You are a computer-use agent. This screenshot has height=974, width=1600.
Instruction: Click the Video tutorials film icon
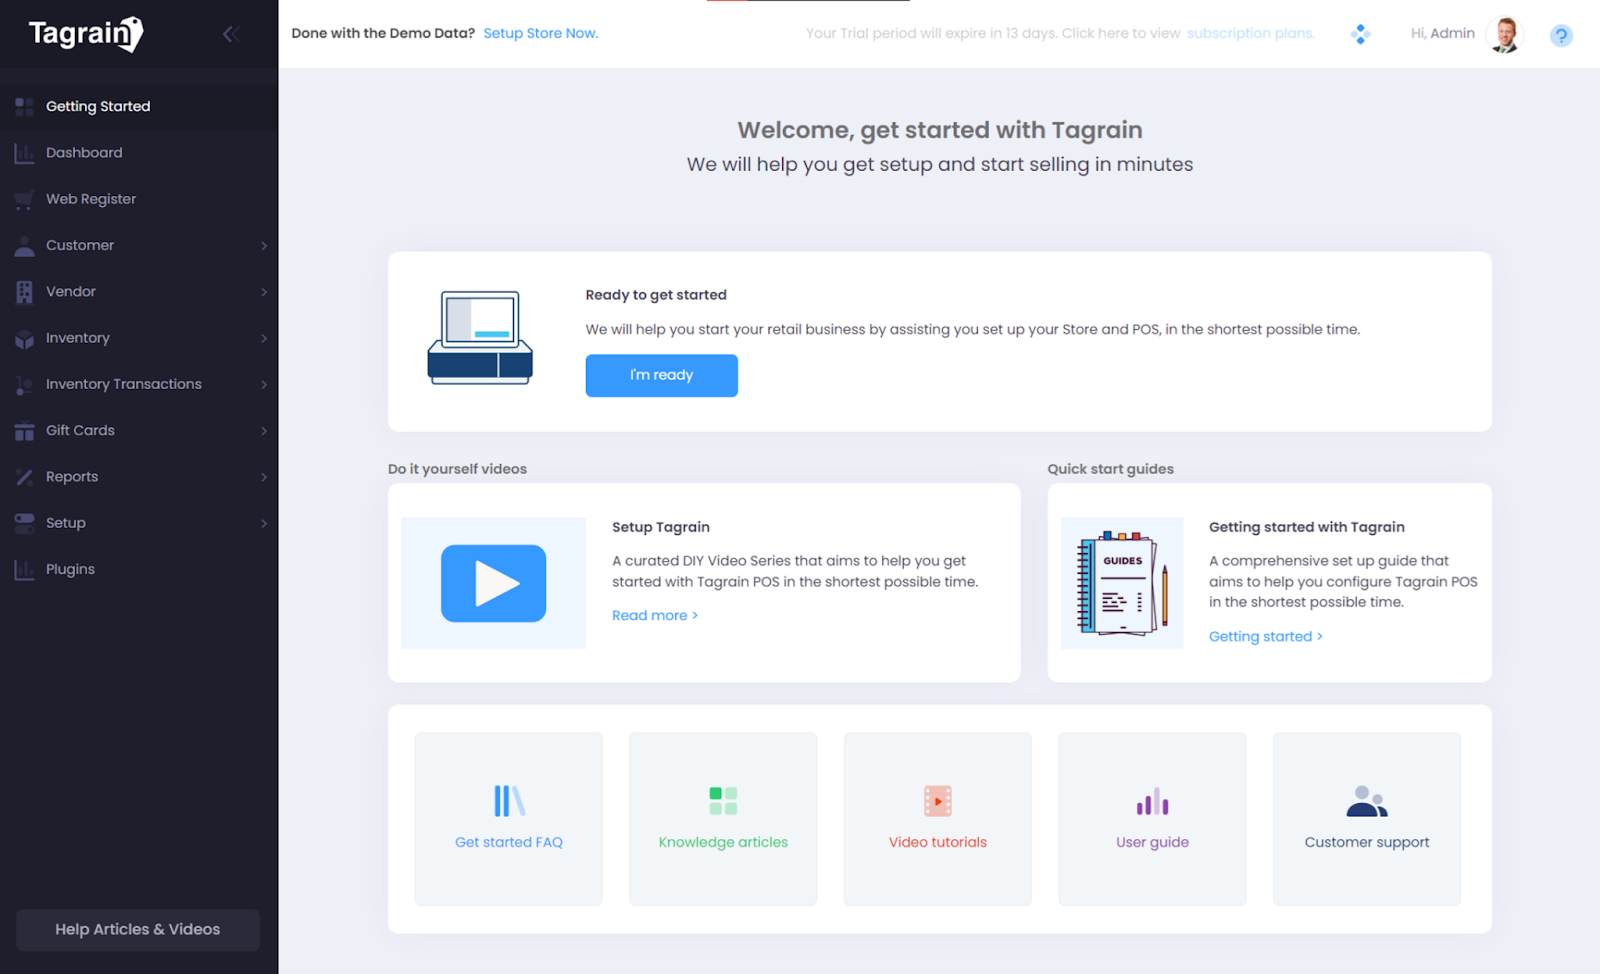[x=938, y=801]
